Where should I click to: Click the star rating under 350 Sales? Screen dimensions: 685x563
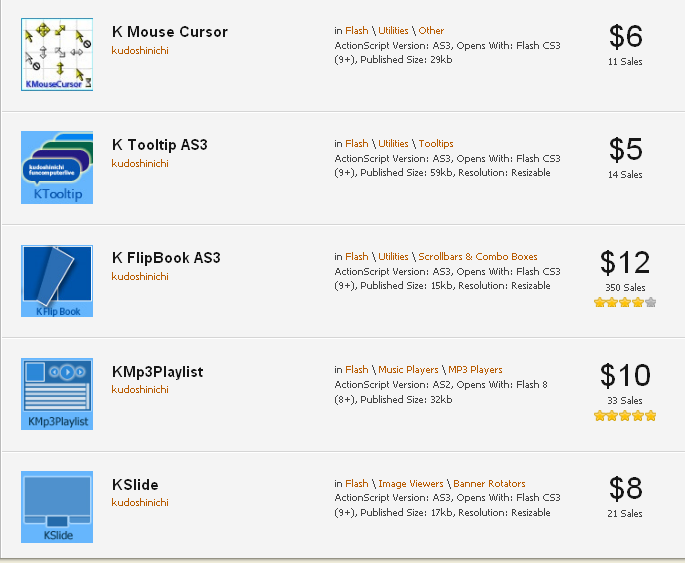(x=625, y=302)
